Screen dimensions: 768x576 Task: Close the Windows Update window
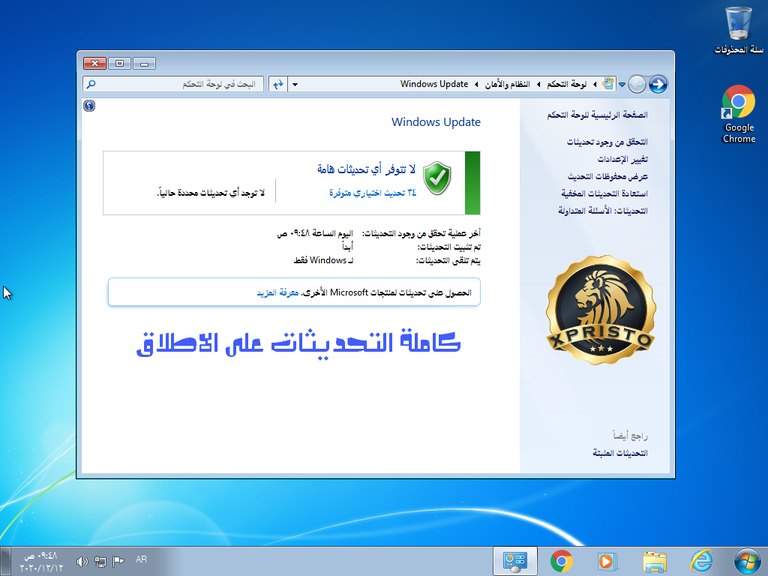[95, 63]
